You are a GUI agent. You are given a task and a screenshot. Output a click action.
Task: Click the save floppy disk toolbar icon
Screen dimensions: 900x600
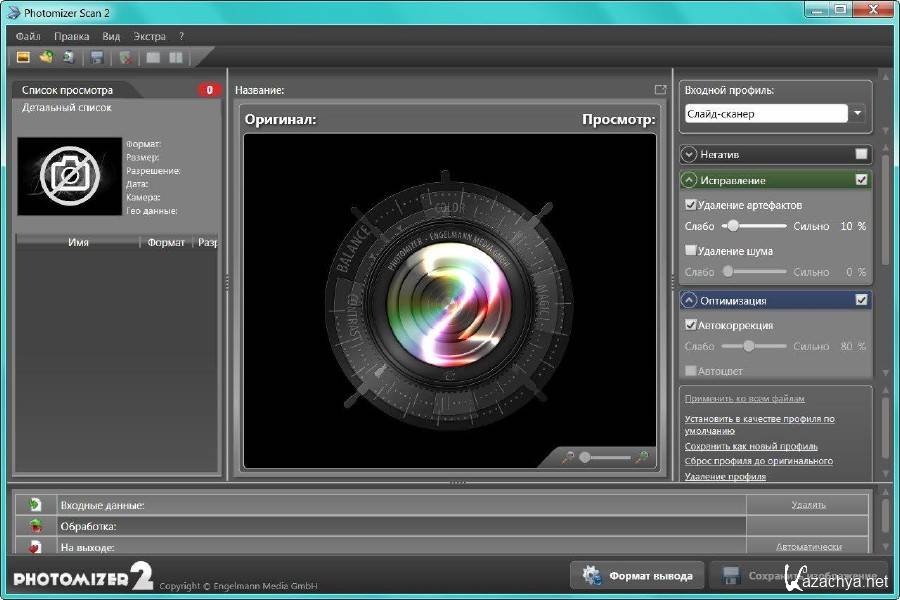(97, 57)
